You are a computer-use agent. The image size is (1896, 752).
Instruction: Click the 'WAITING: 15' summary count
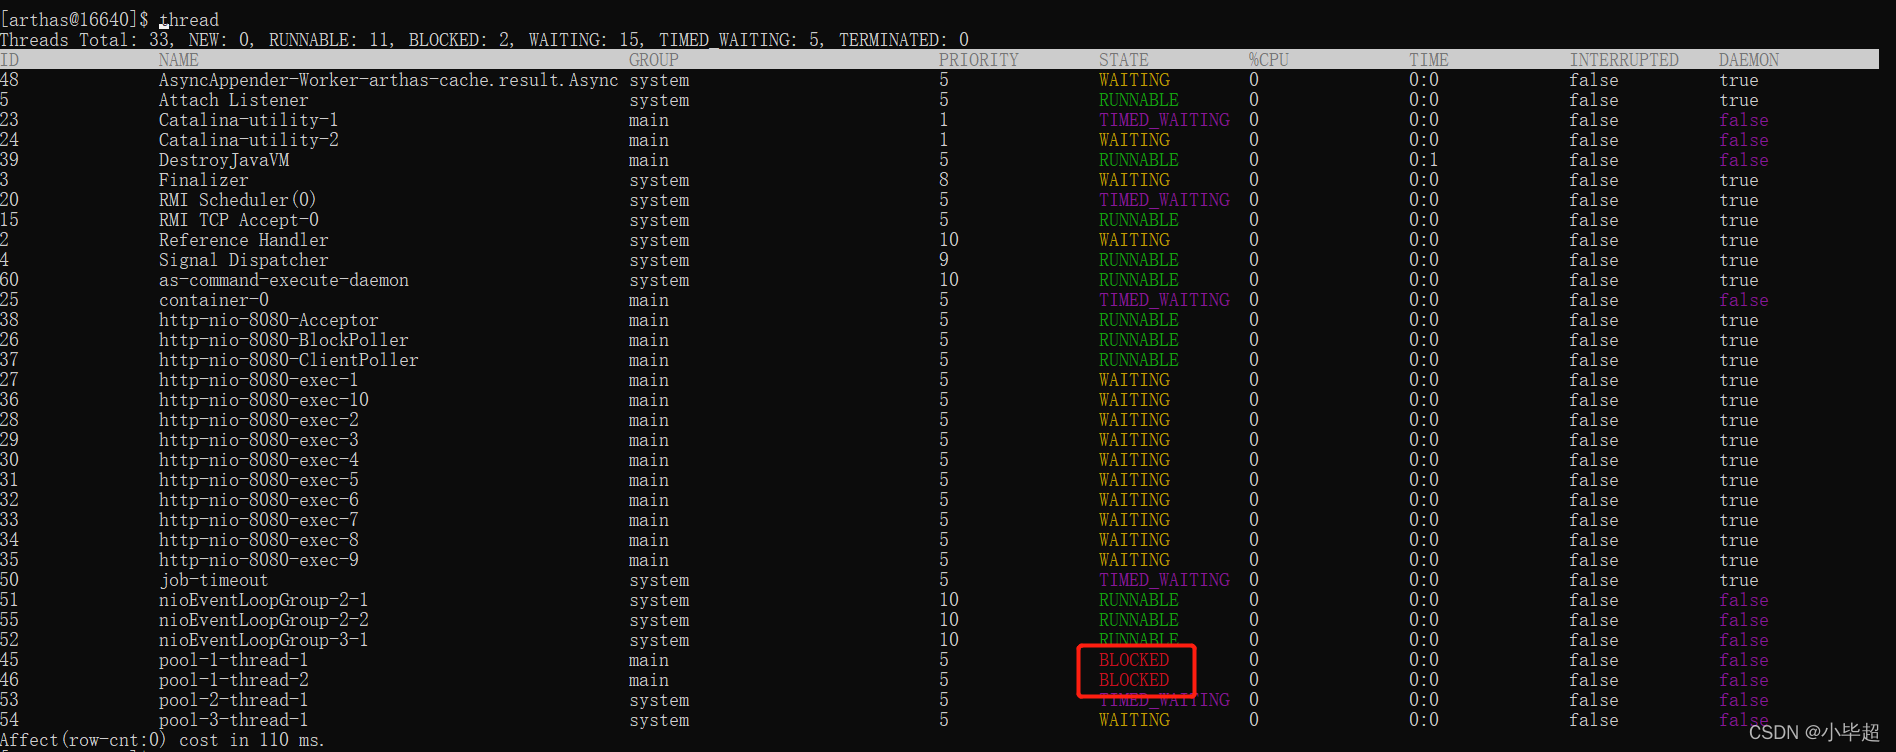click(x=584, y=40)
